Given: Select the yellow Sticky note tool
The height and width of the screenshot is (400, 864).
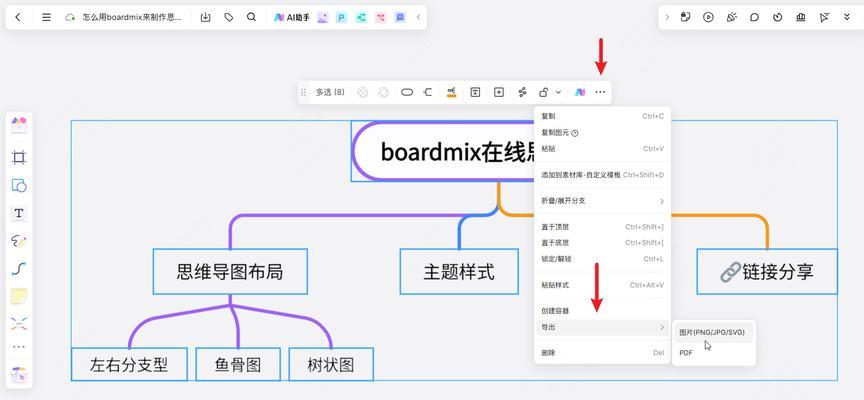Looking at the screenshot, I should [19, 296].
